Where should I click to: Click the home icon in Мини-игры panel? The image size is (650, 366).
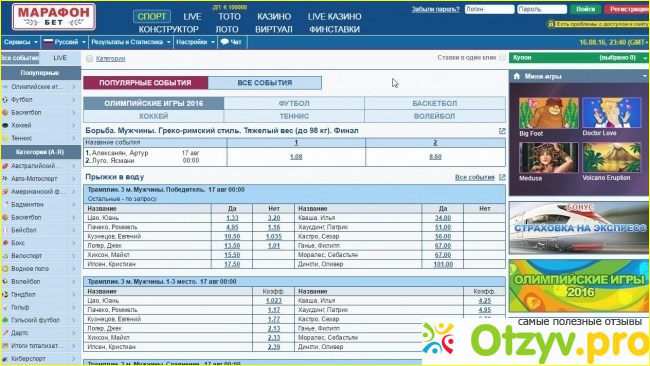click(517, 76)
